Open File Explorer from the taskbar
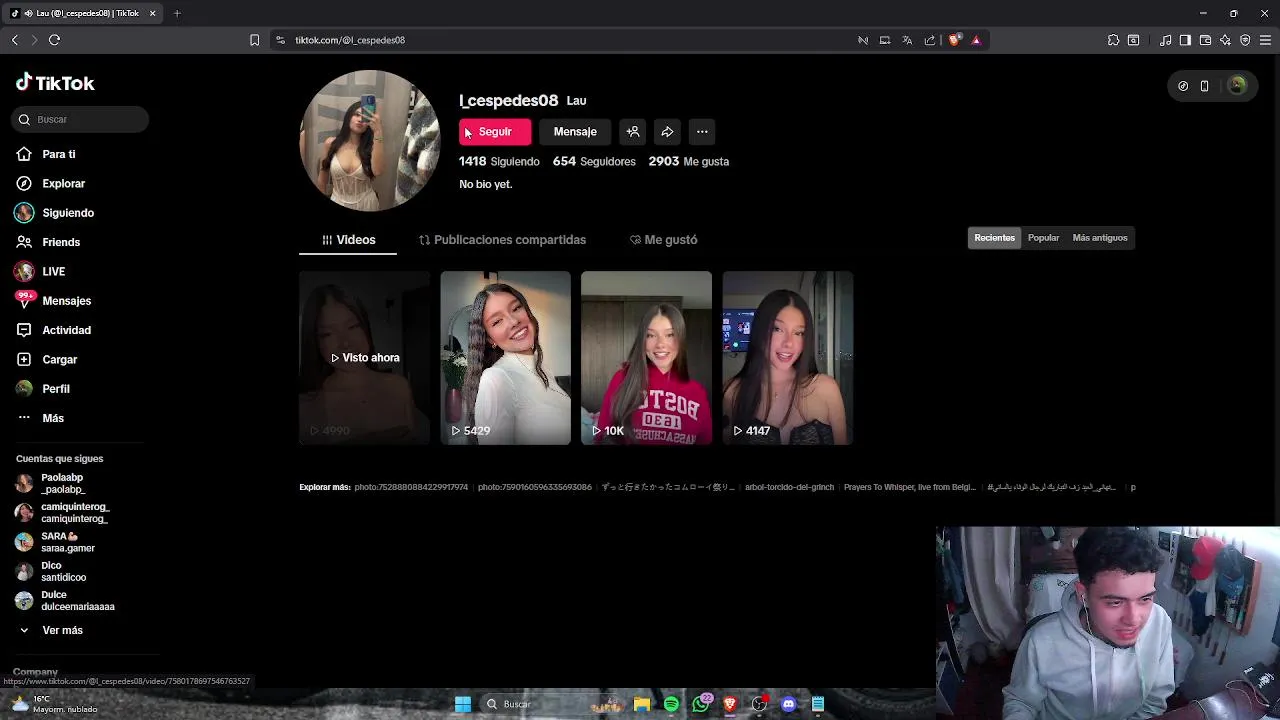 (642, 704)
